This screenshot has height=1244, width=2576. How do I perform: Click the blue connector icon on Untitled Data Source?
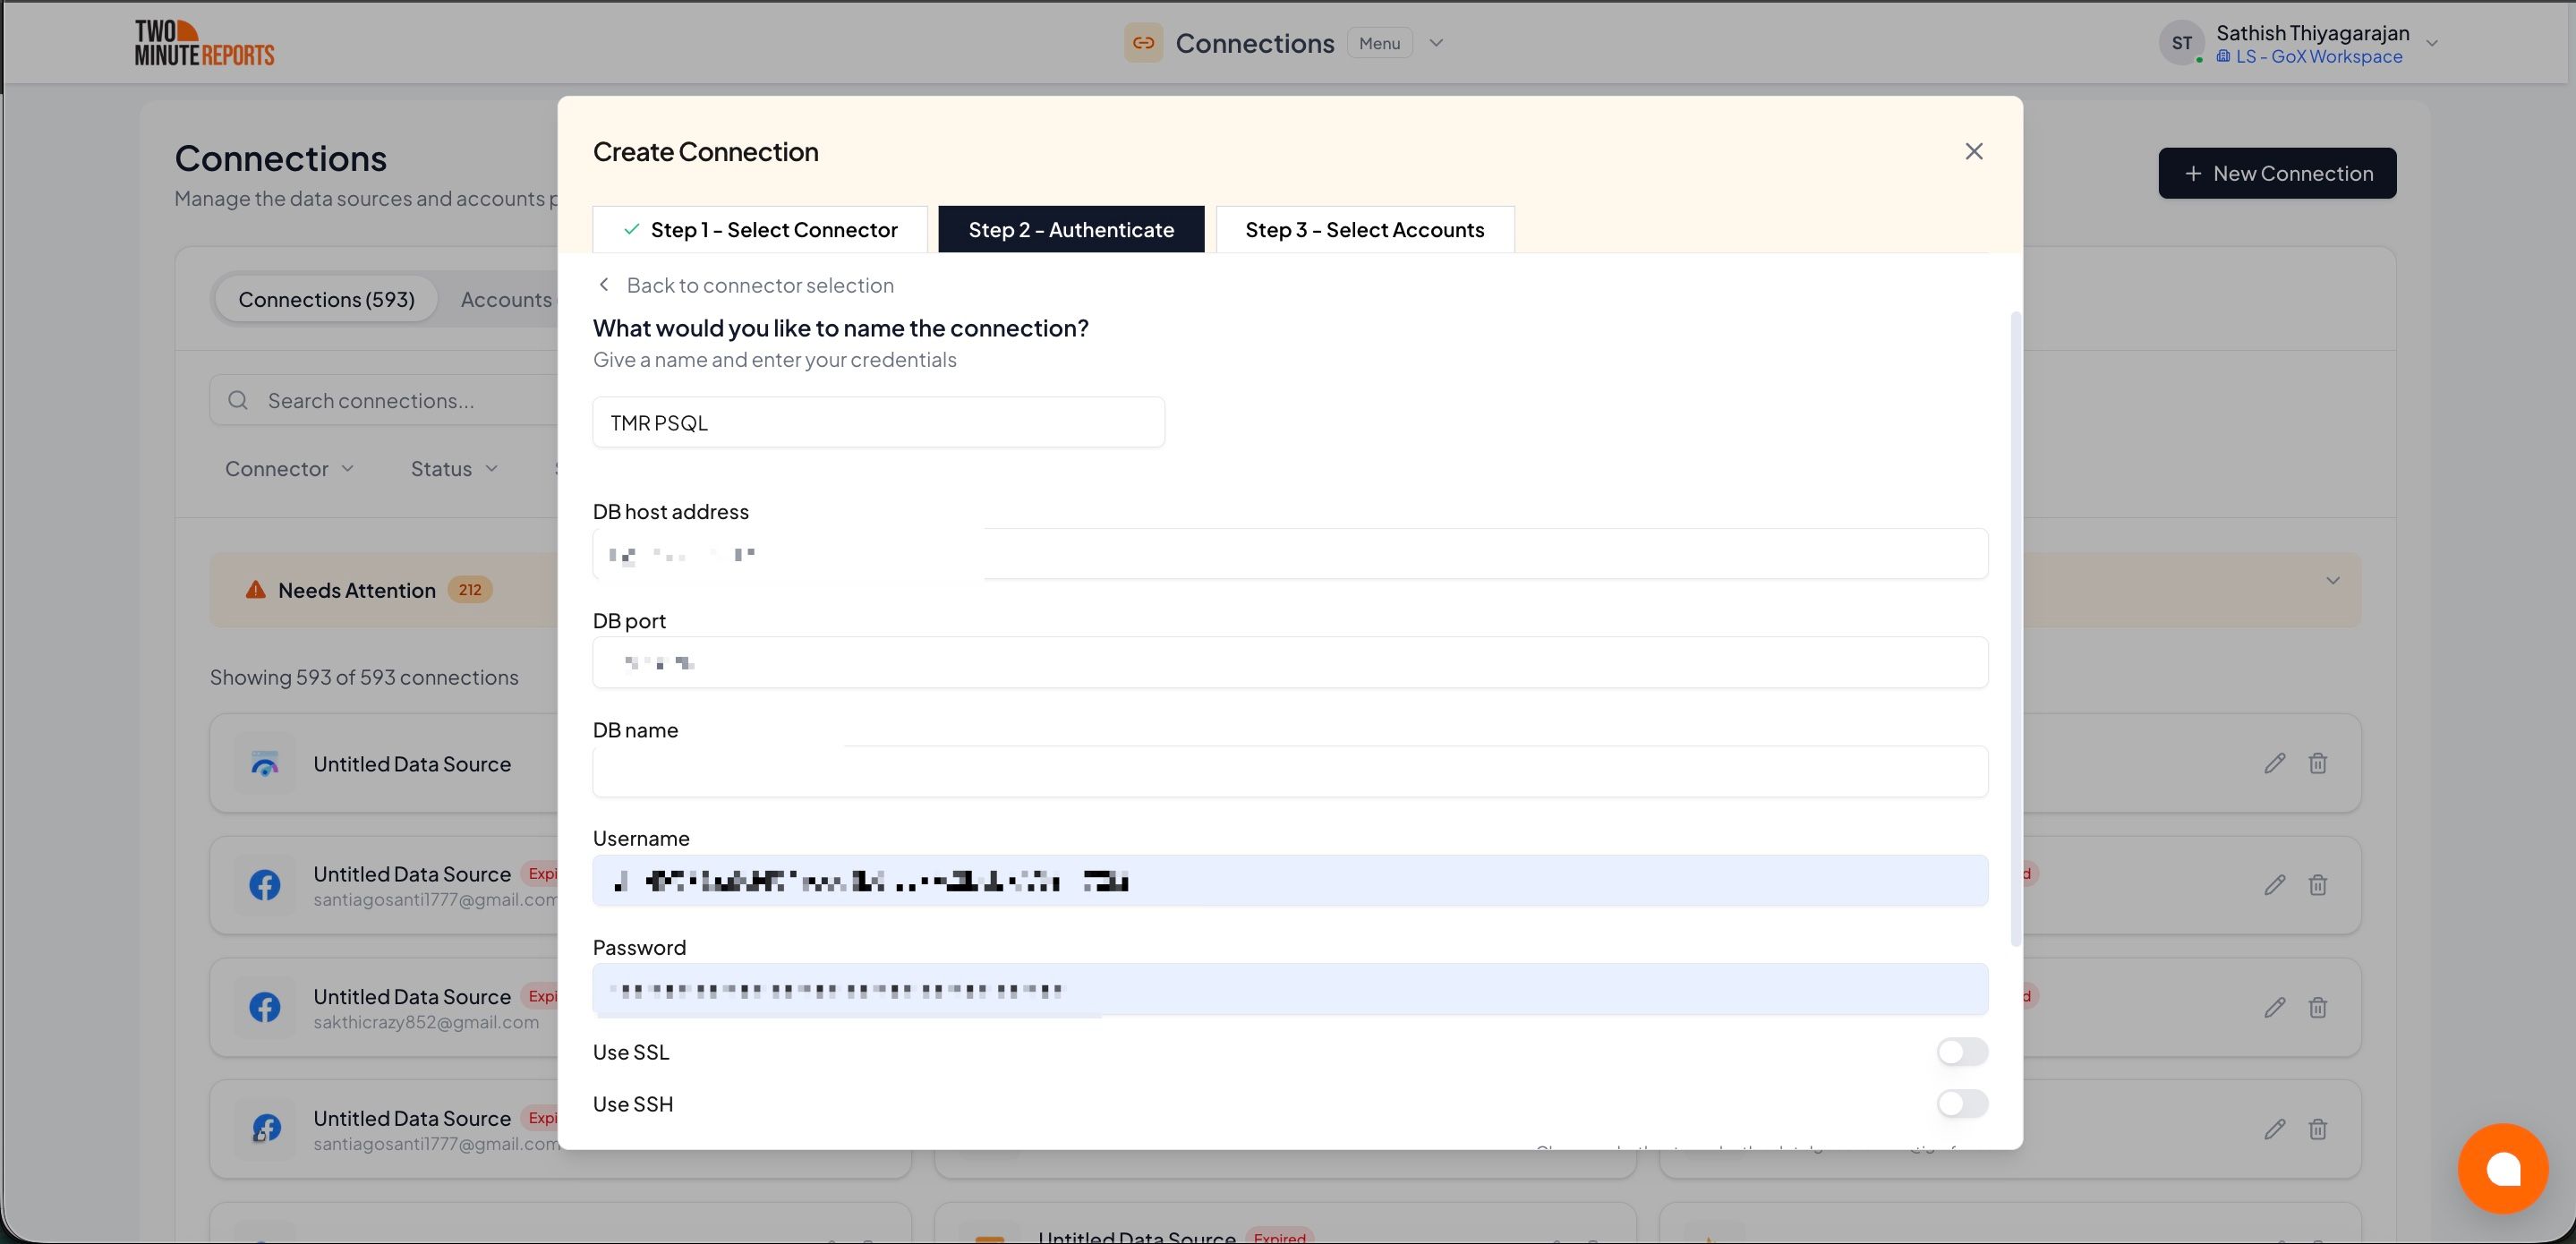click(x=264, y=763)
